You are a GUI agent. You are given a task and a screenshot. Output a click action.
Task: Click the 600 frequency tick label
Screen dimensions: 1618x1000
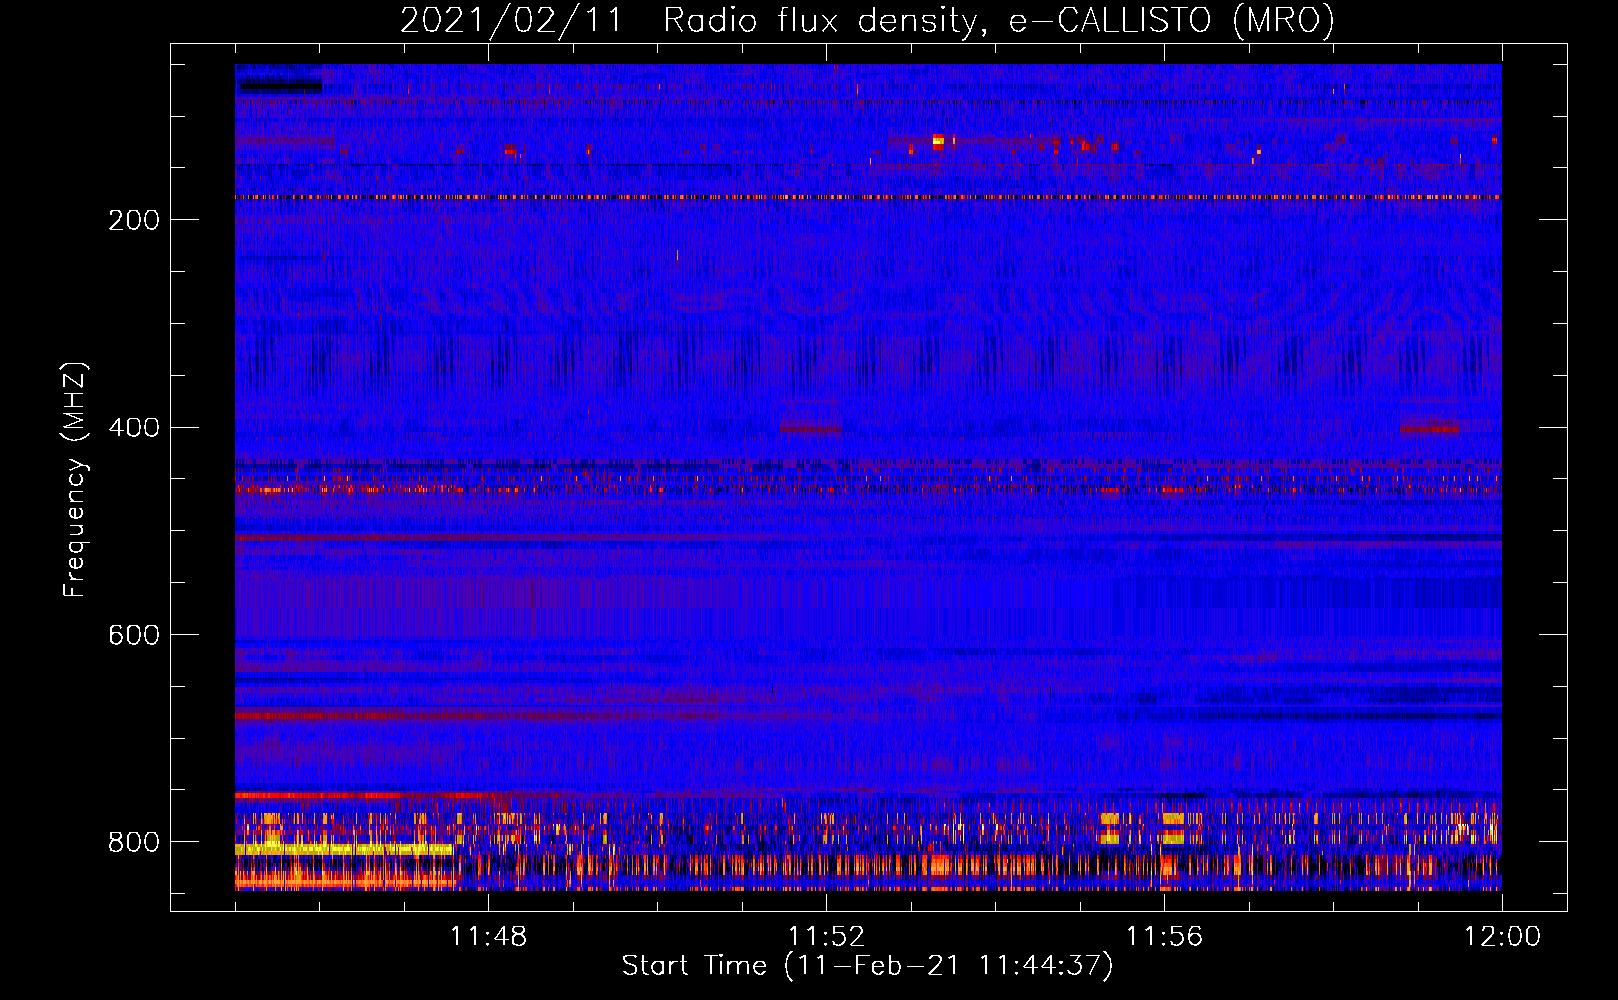tap(134, 636)
